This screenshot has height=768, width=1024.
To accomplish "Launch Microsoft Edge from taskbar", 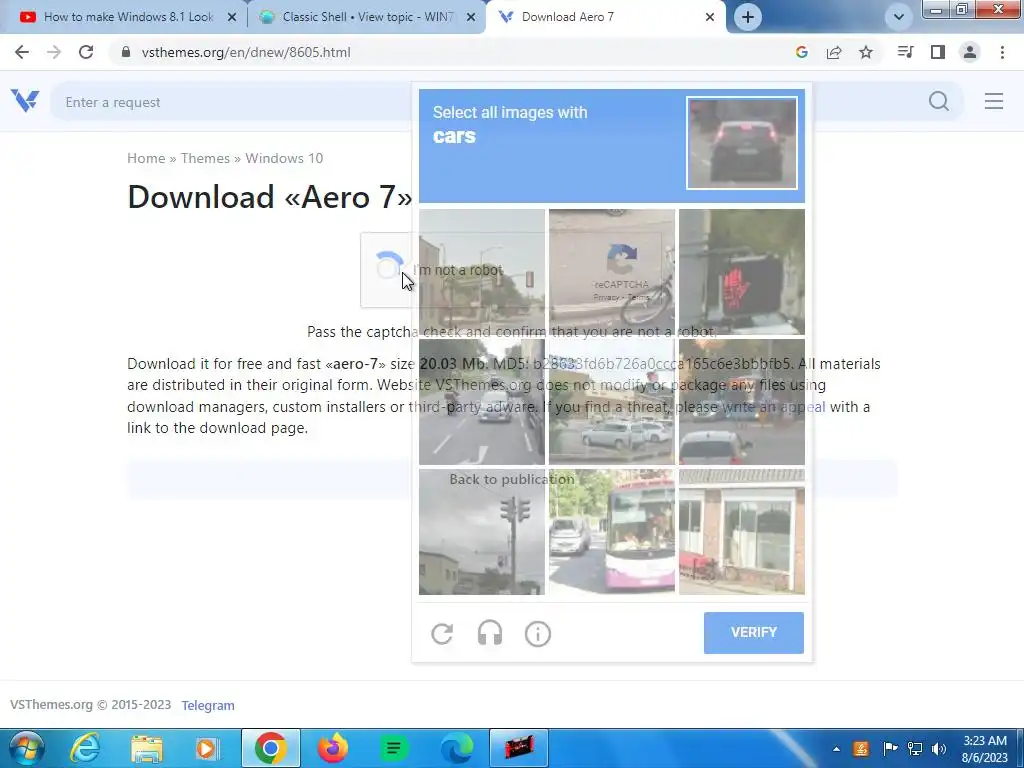I will click(456, 748).
